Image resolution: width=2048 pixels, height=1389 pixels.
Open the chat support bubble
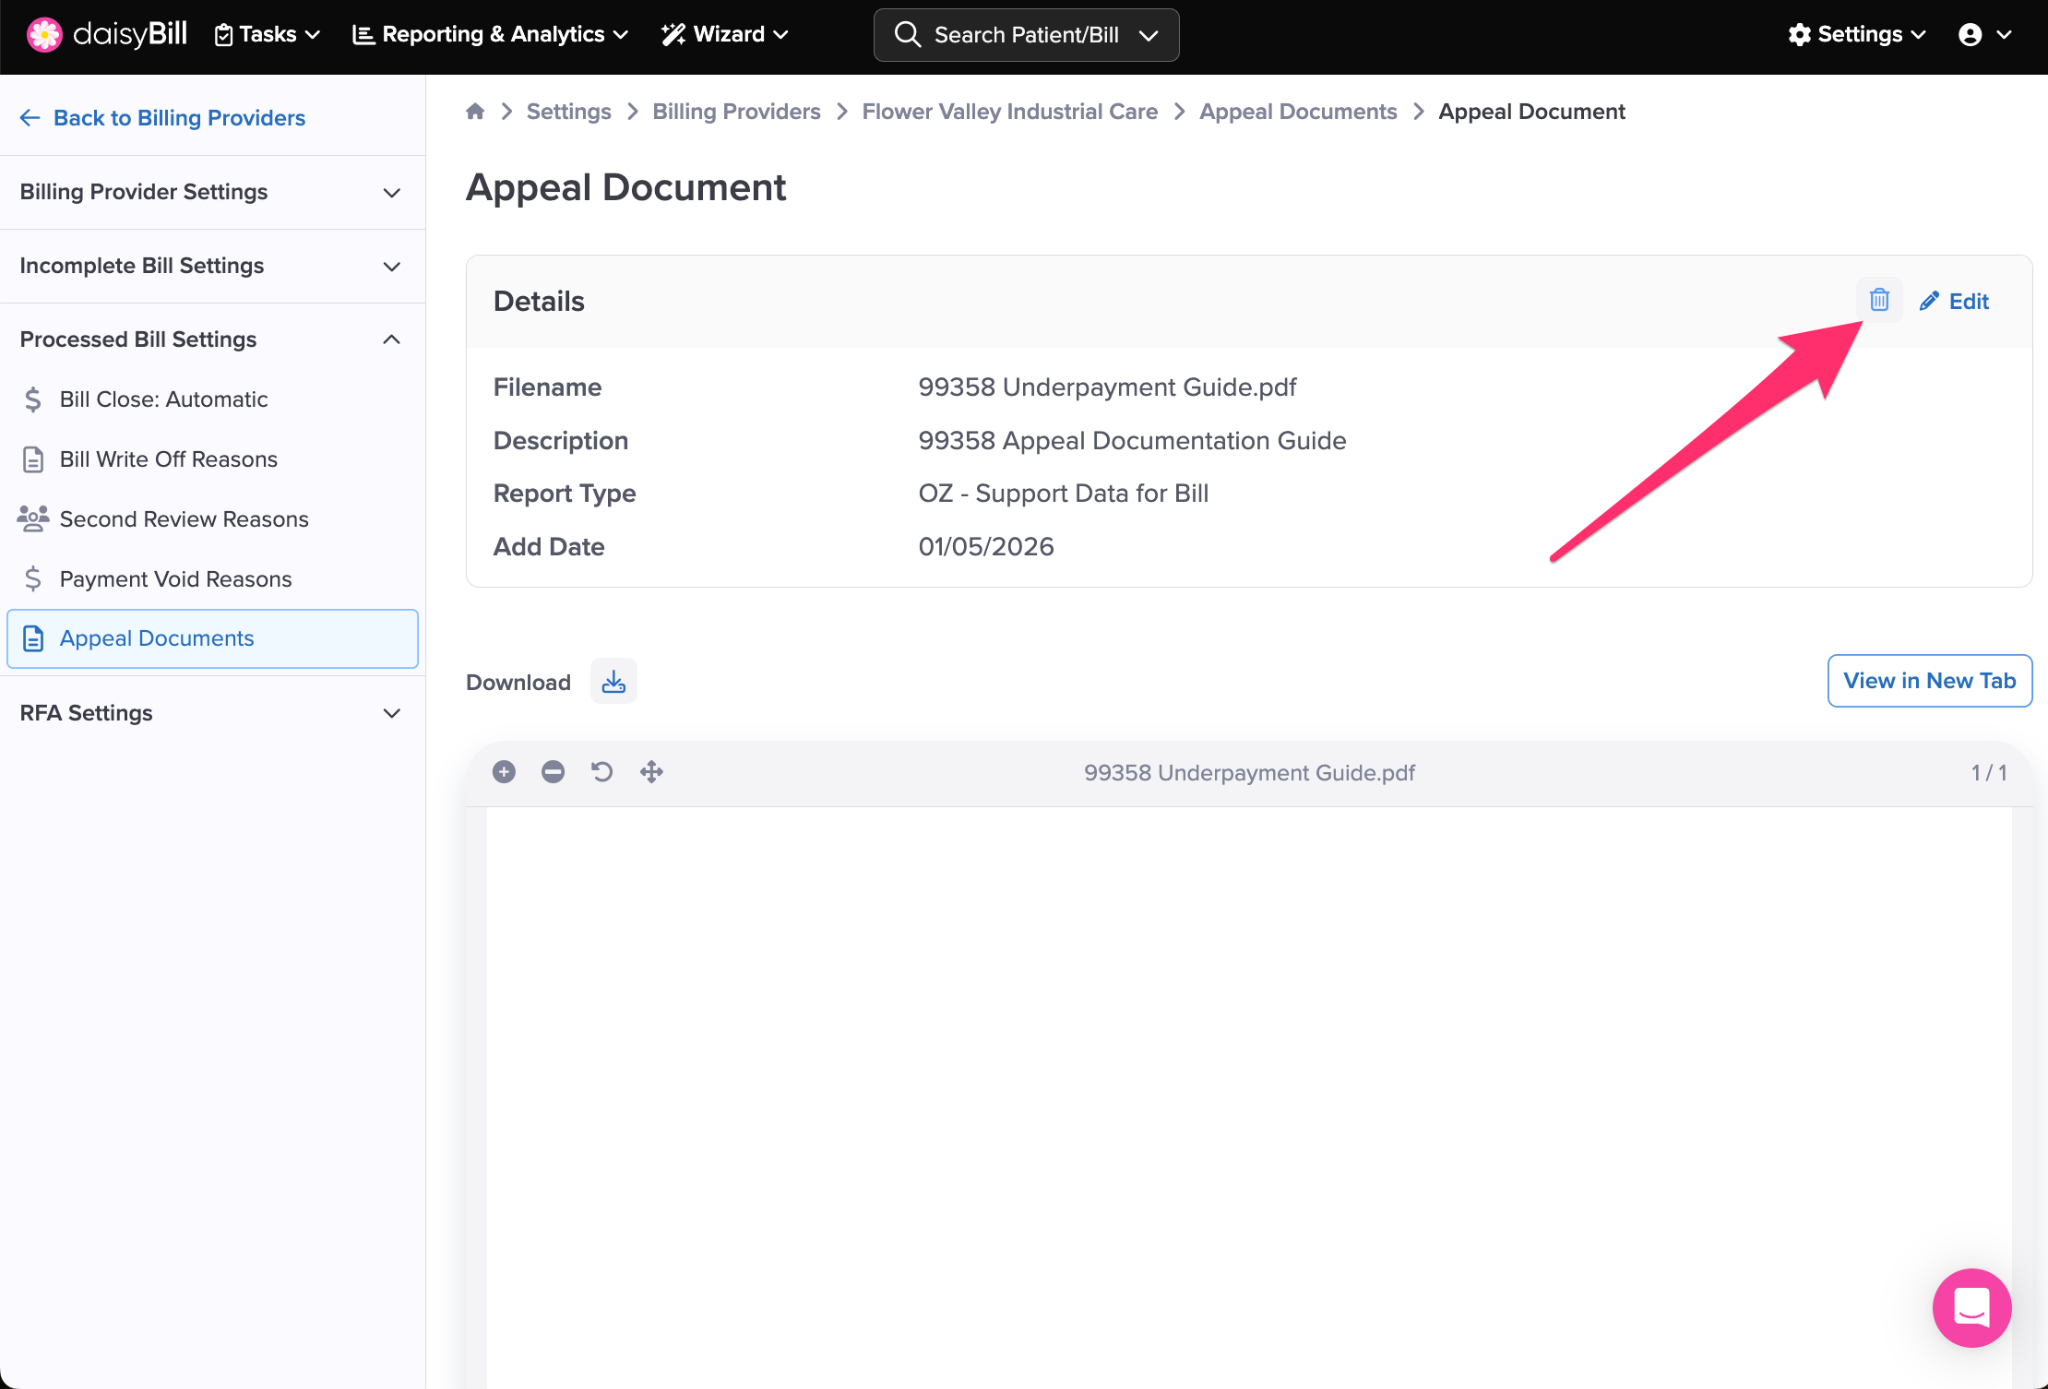(x=1970, y=1307)
